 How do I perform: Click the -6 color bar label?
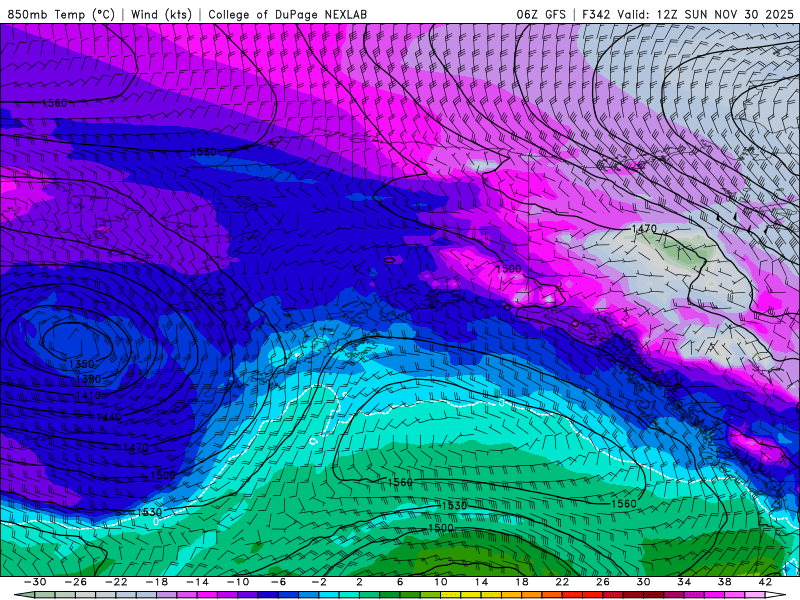click(279, 582)
